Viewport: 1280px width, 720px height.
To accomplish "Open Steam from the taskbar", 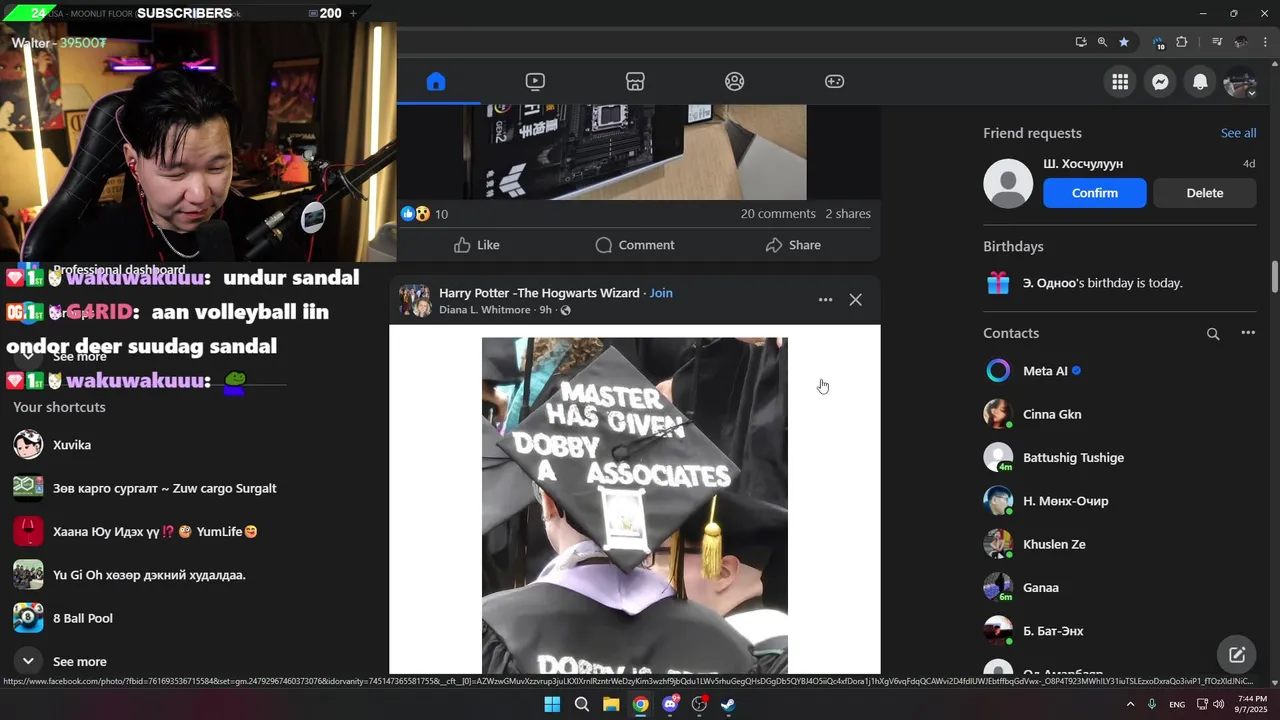I will [729, 705].
